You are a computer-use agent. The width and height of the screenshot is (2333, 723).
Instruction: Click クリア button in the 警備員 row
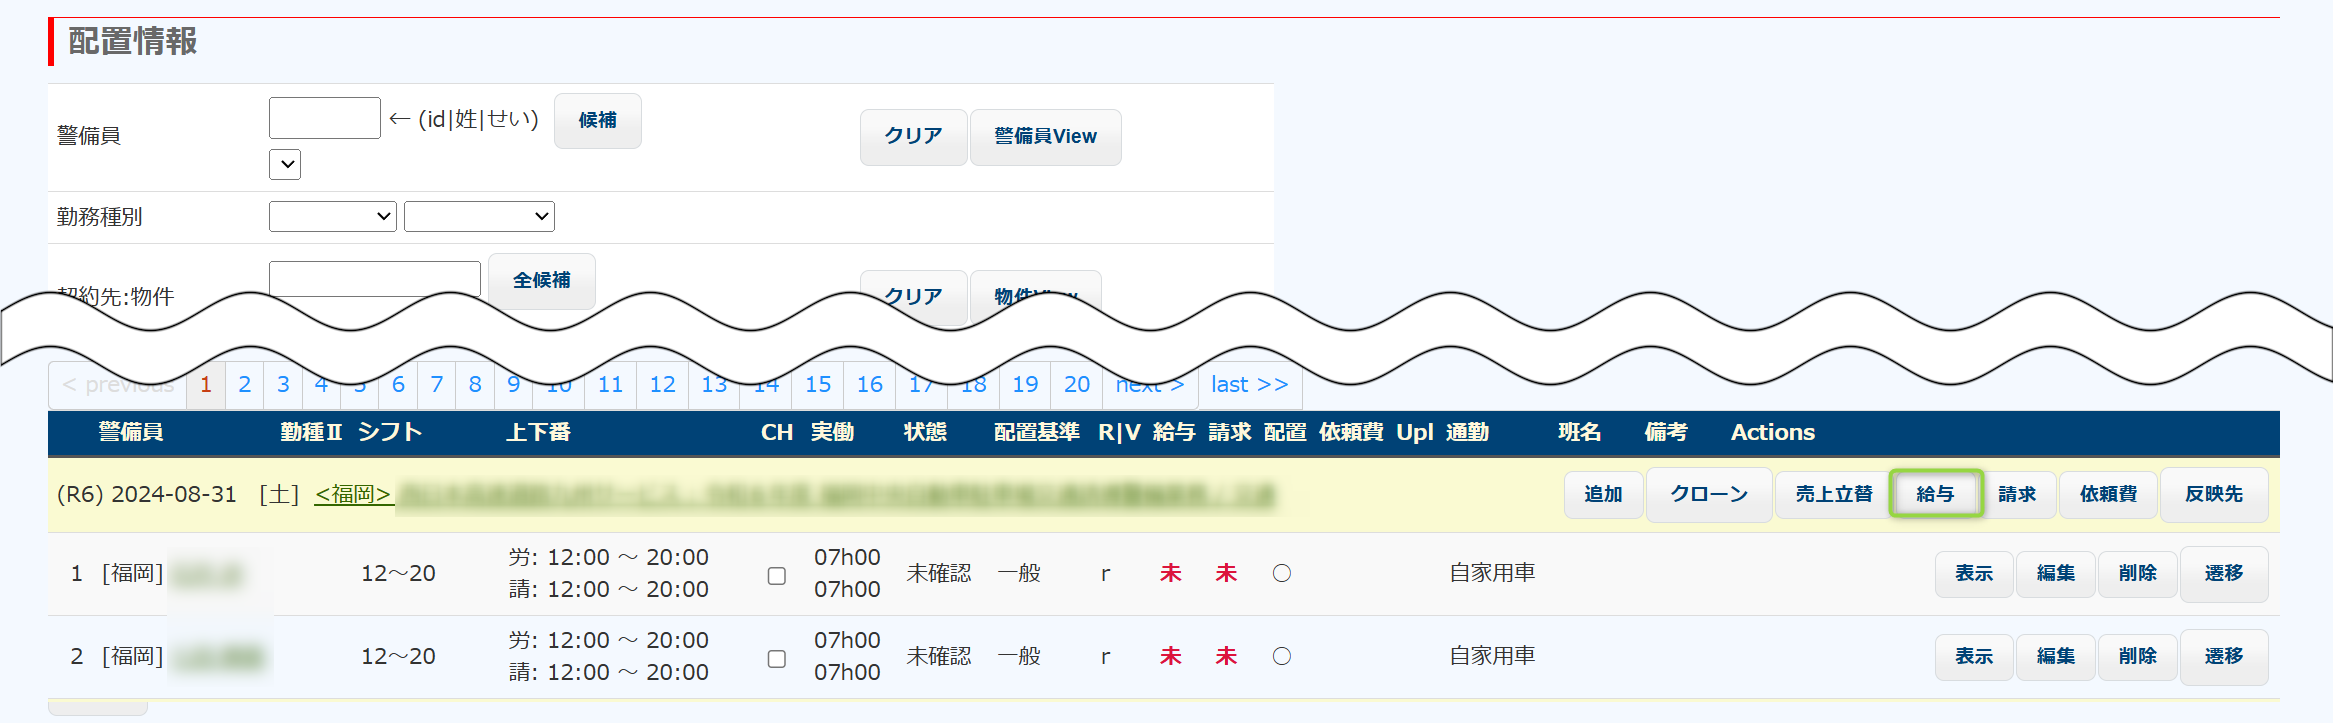pos(913,137)
